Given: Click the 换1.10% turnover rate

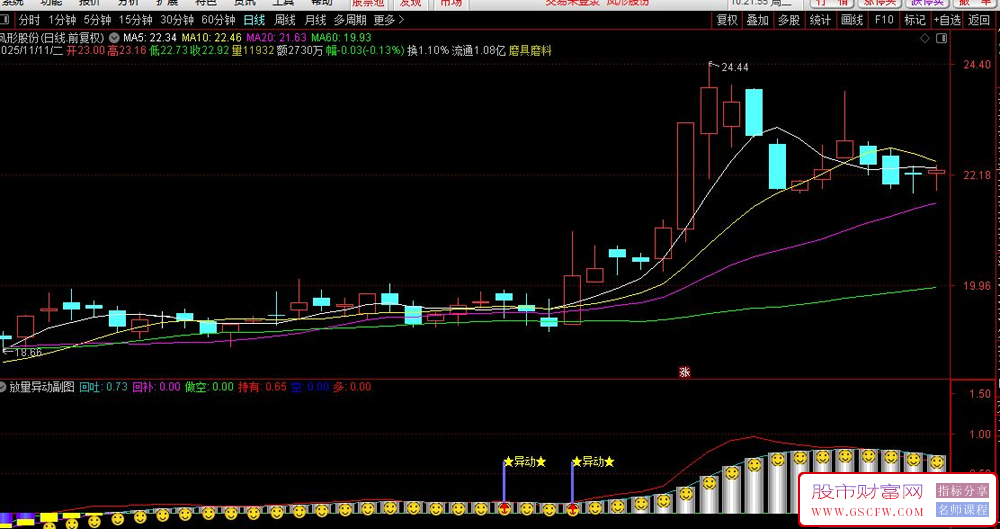Looking at the screenshot, I should click(x=428, y=51).
